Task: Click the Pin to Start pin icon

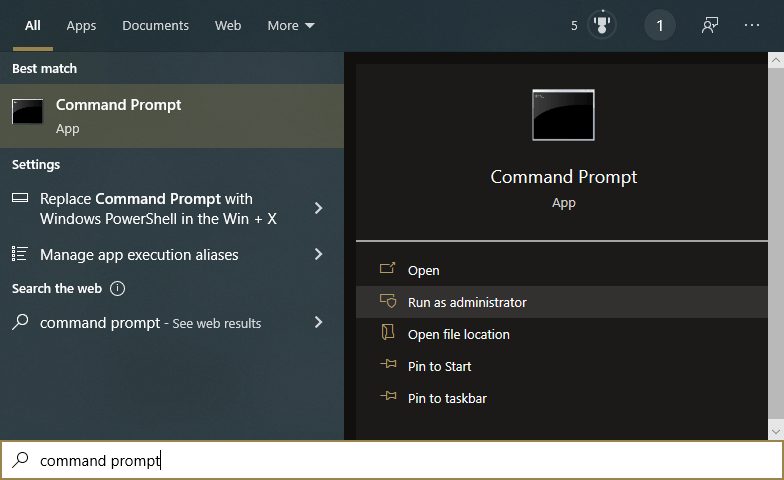Action: point(388,364)
